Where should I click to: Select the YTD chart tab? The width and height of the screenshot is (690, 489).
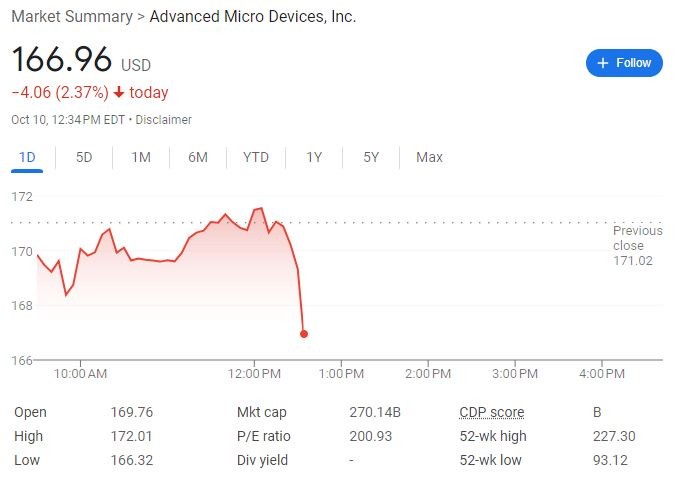[256, 157]
